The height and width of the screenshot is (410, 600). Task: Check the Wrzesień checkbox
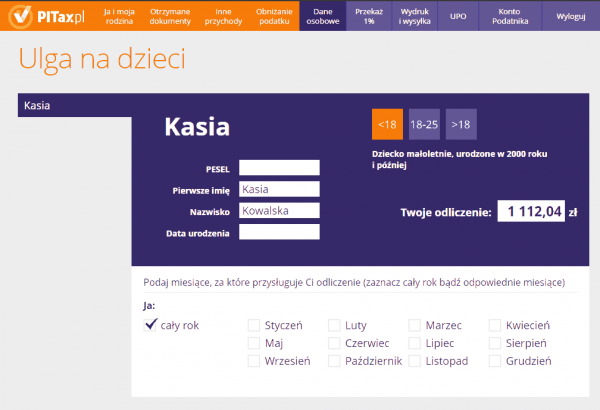(254, 361)
